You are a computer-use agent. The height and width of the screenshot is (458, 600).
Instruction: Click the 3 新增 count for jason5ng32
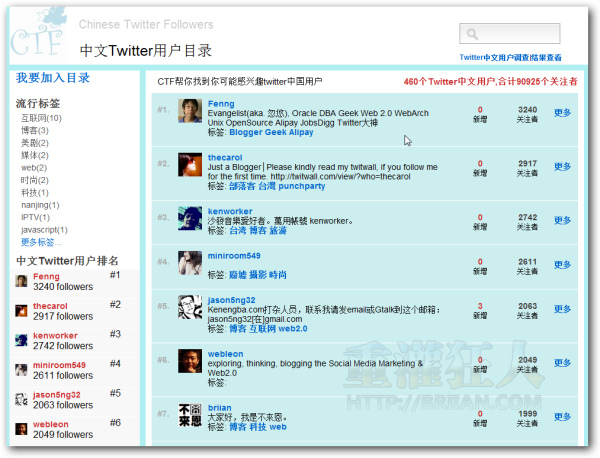coord(480,311)
